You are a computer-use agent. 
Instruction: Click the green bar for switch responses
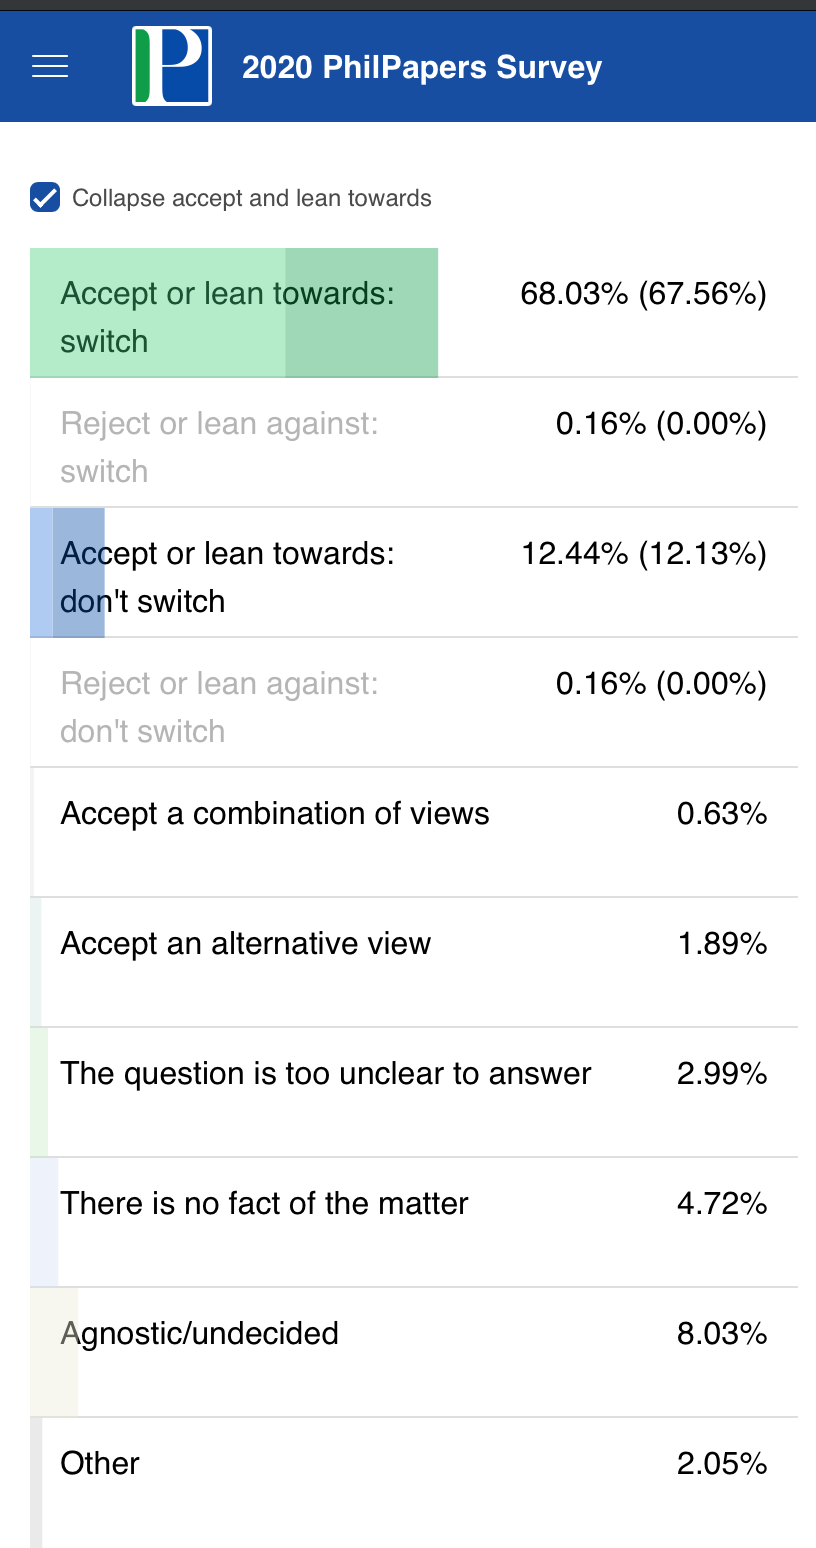pyautogui.click(x=234, y=313)
